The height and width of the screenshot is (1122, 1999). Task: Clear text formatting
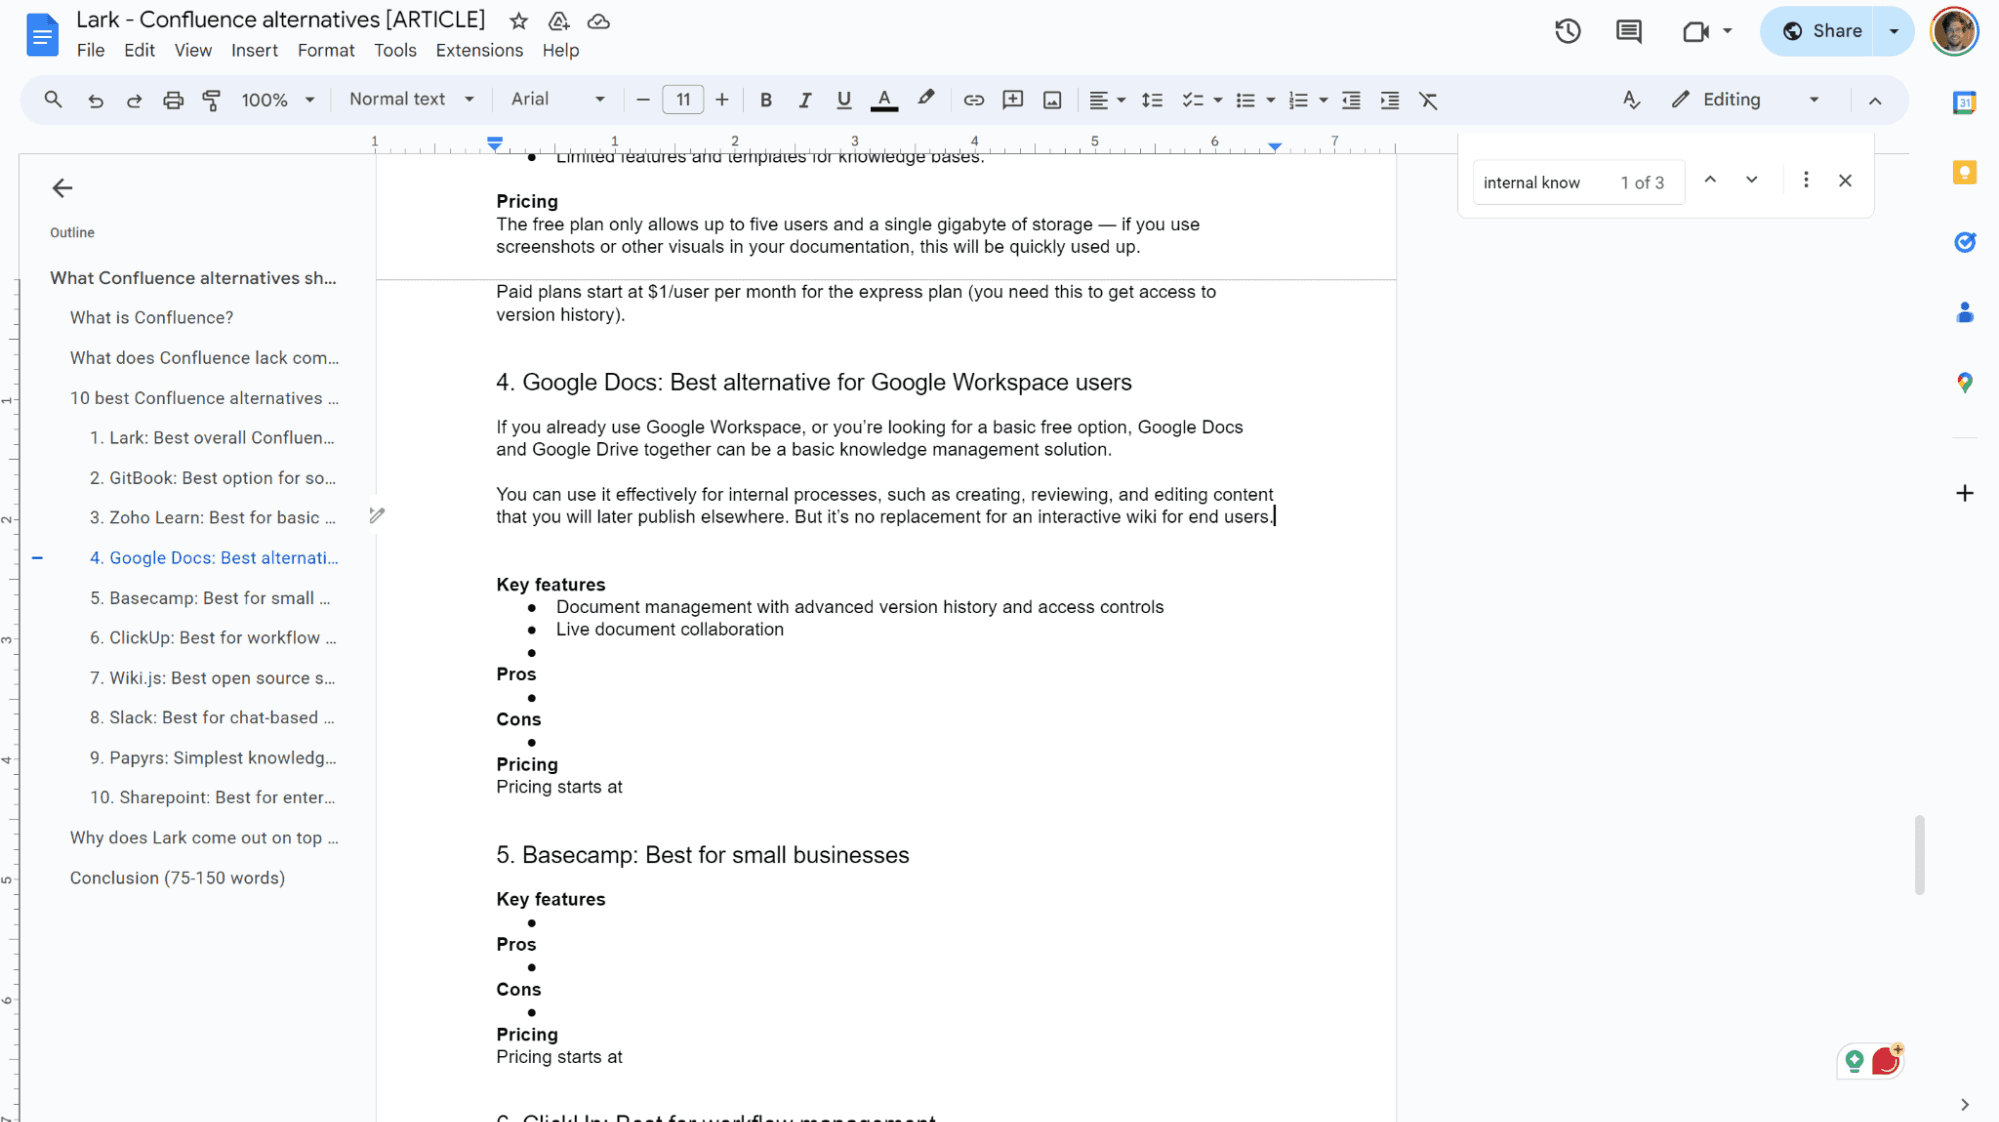1428,100
